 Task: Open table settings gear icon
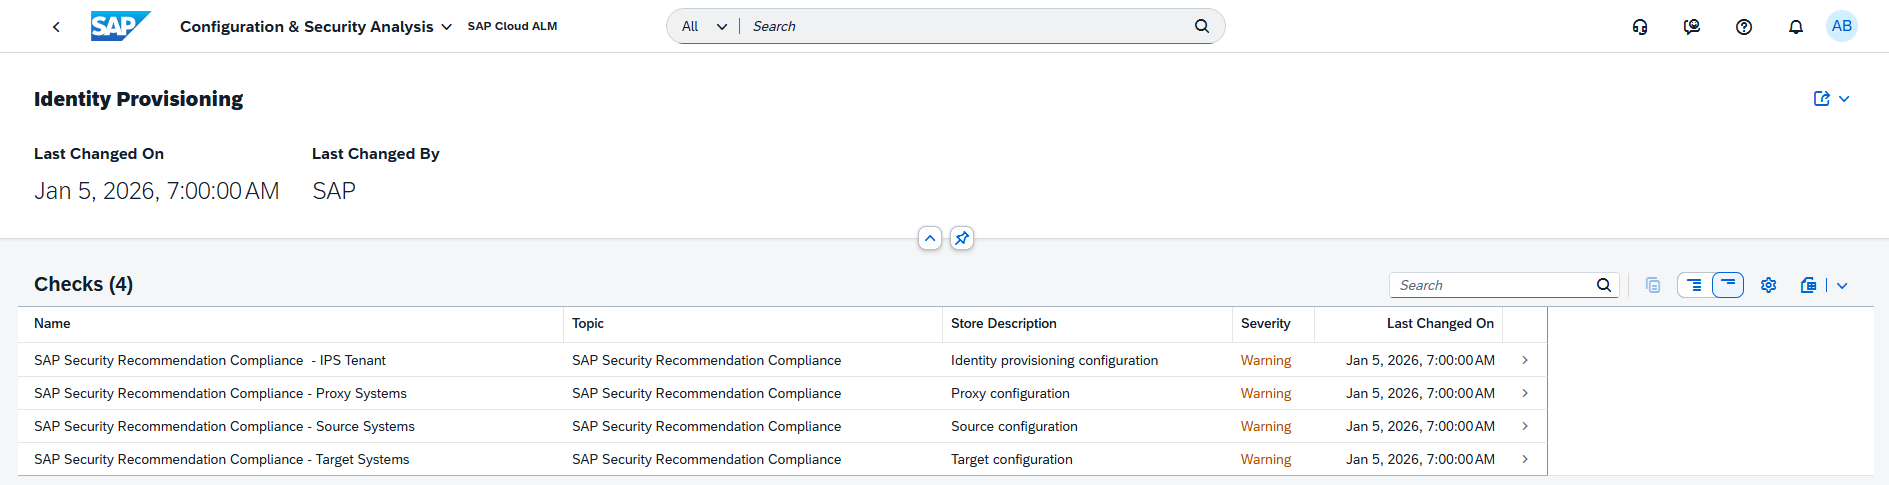pyautogui.click(x=1768, y=285)
